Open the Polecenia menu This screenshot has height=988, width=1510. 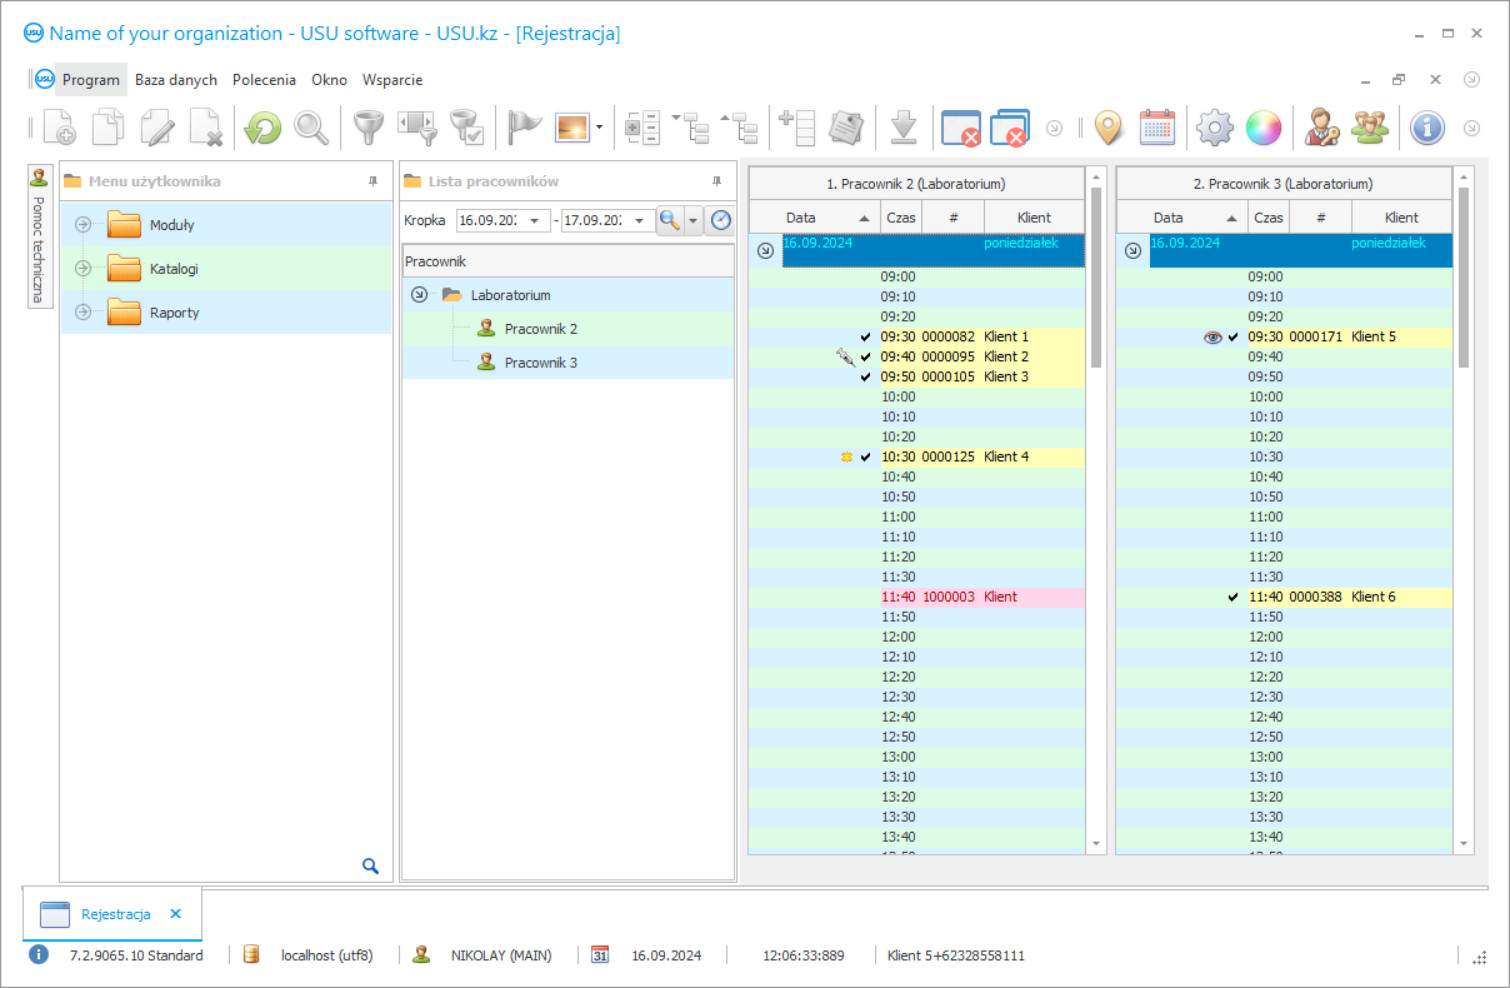click(x=264, y=80)
